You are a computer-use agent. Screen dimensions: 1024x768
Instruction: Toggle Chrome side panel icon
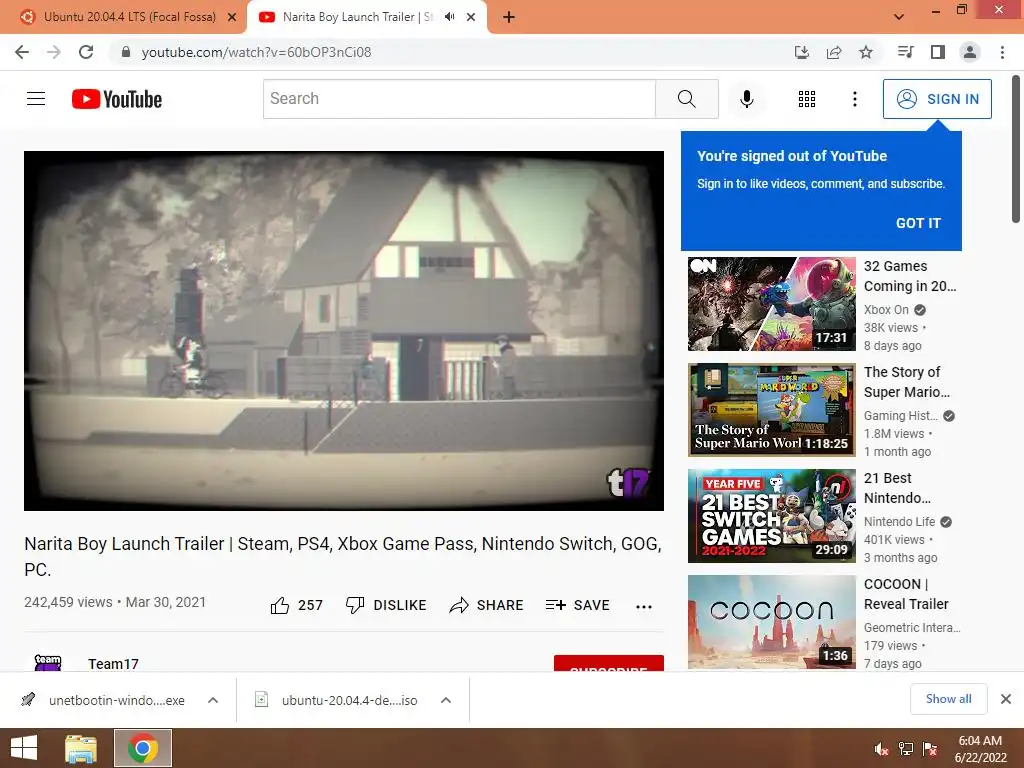[938, 52]
